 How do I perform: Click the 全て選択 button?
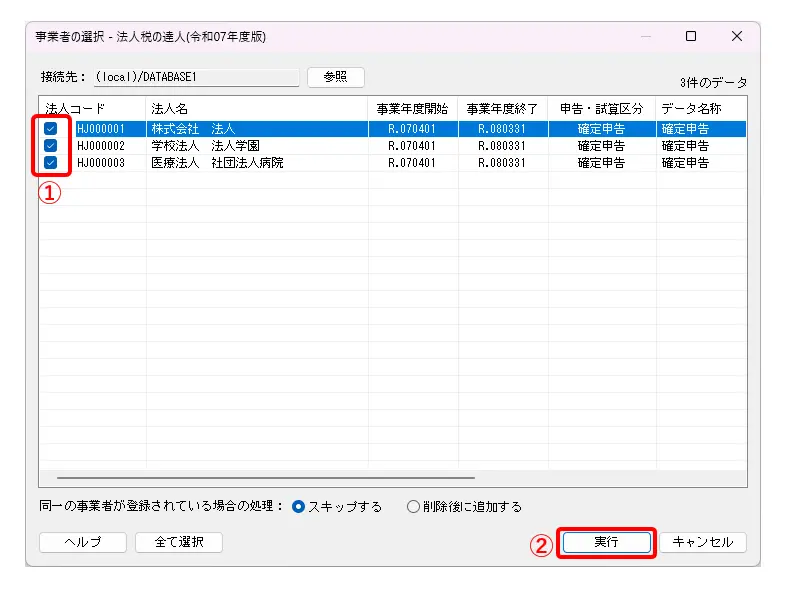(x=180, y=542)
